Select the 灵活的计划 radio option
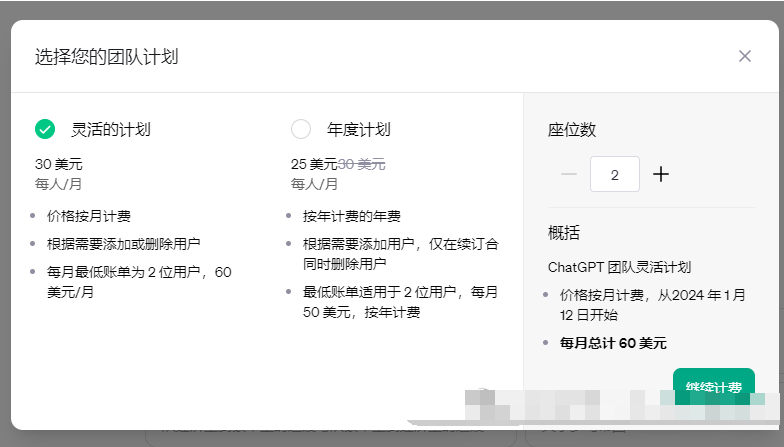The image size is (784, 447). tap(45, 129)
